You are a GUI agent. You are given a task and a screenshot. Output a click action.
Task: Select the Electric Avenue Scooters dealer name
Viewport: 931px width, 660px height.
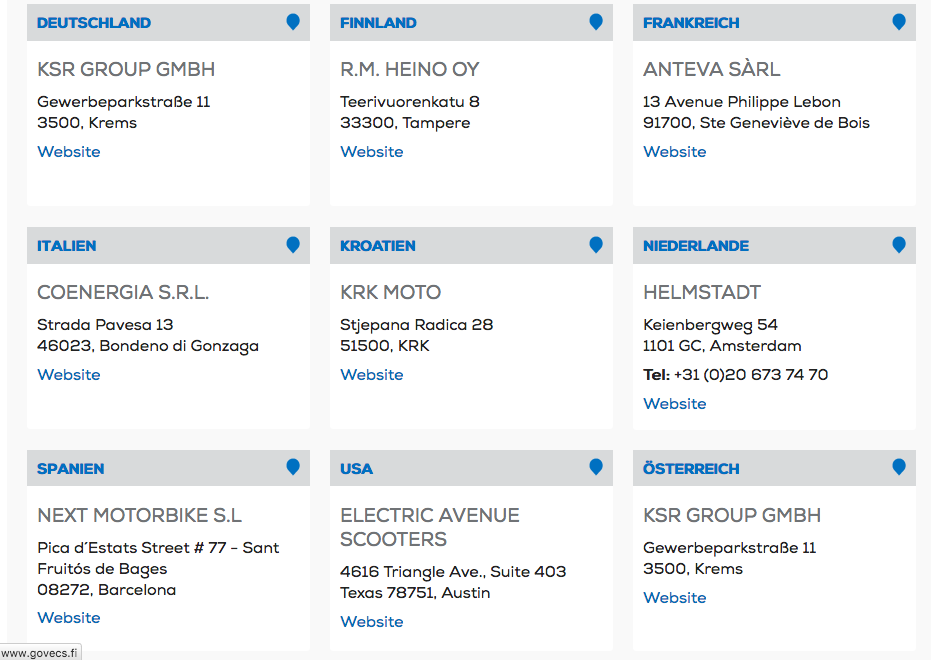(x=430, y=527)
